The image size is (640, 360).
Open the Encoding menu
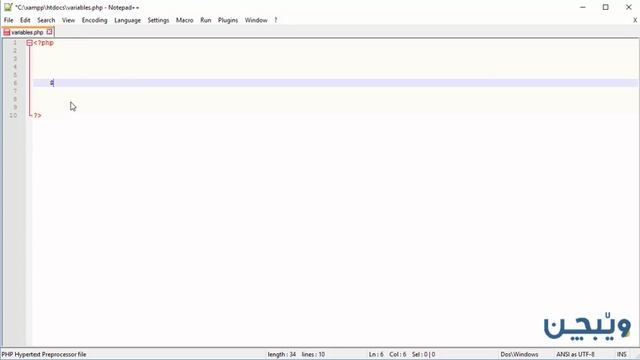(x=94, y=20)
